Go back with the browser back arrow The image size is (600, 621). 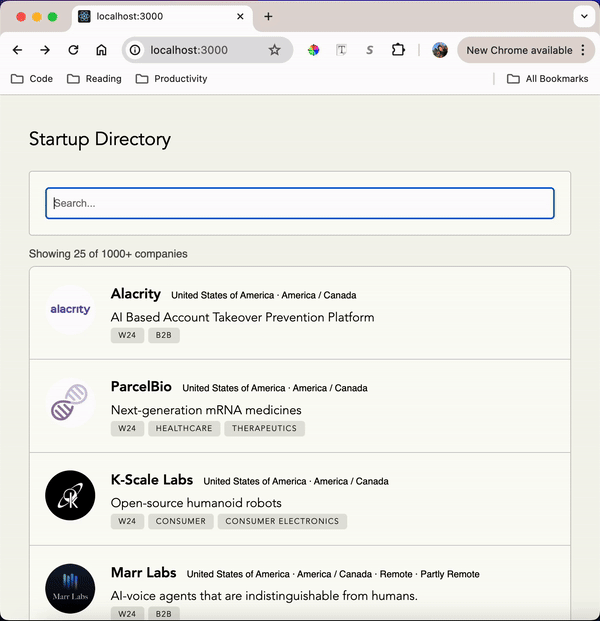point(17,50)
